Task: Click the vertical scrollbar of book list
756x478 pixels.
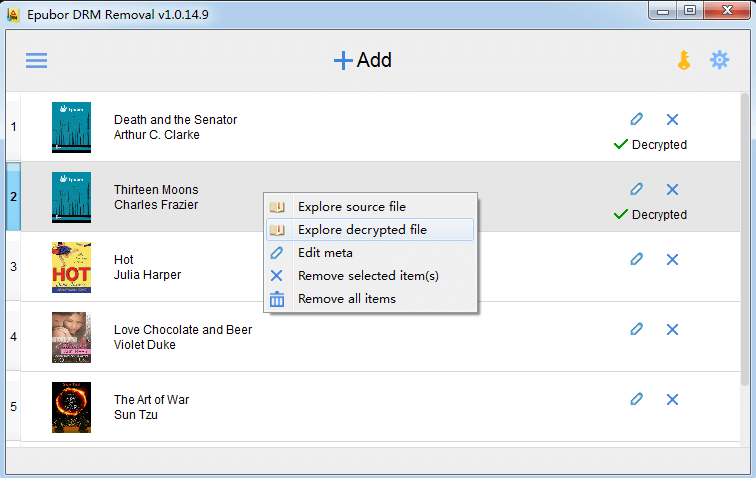Action: [745, 239]
